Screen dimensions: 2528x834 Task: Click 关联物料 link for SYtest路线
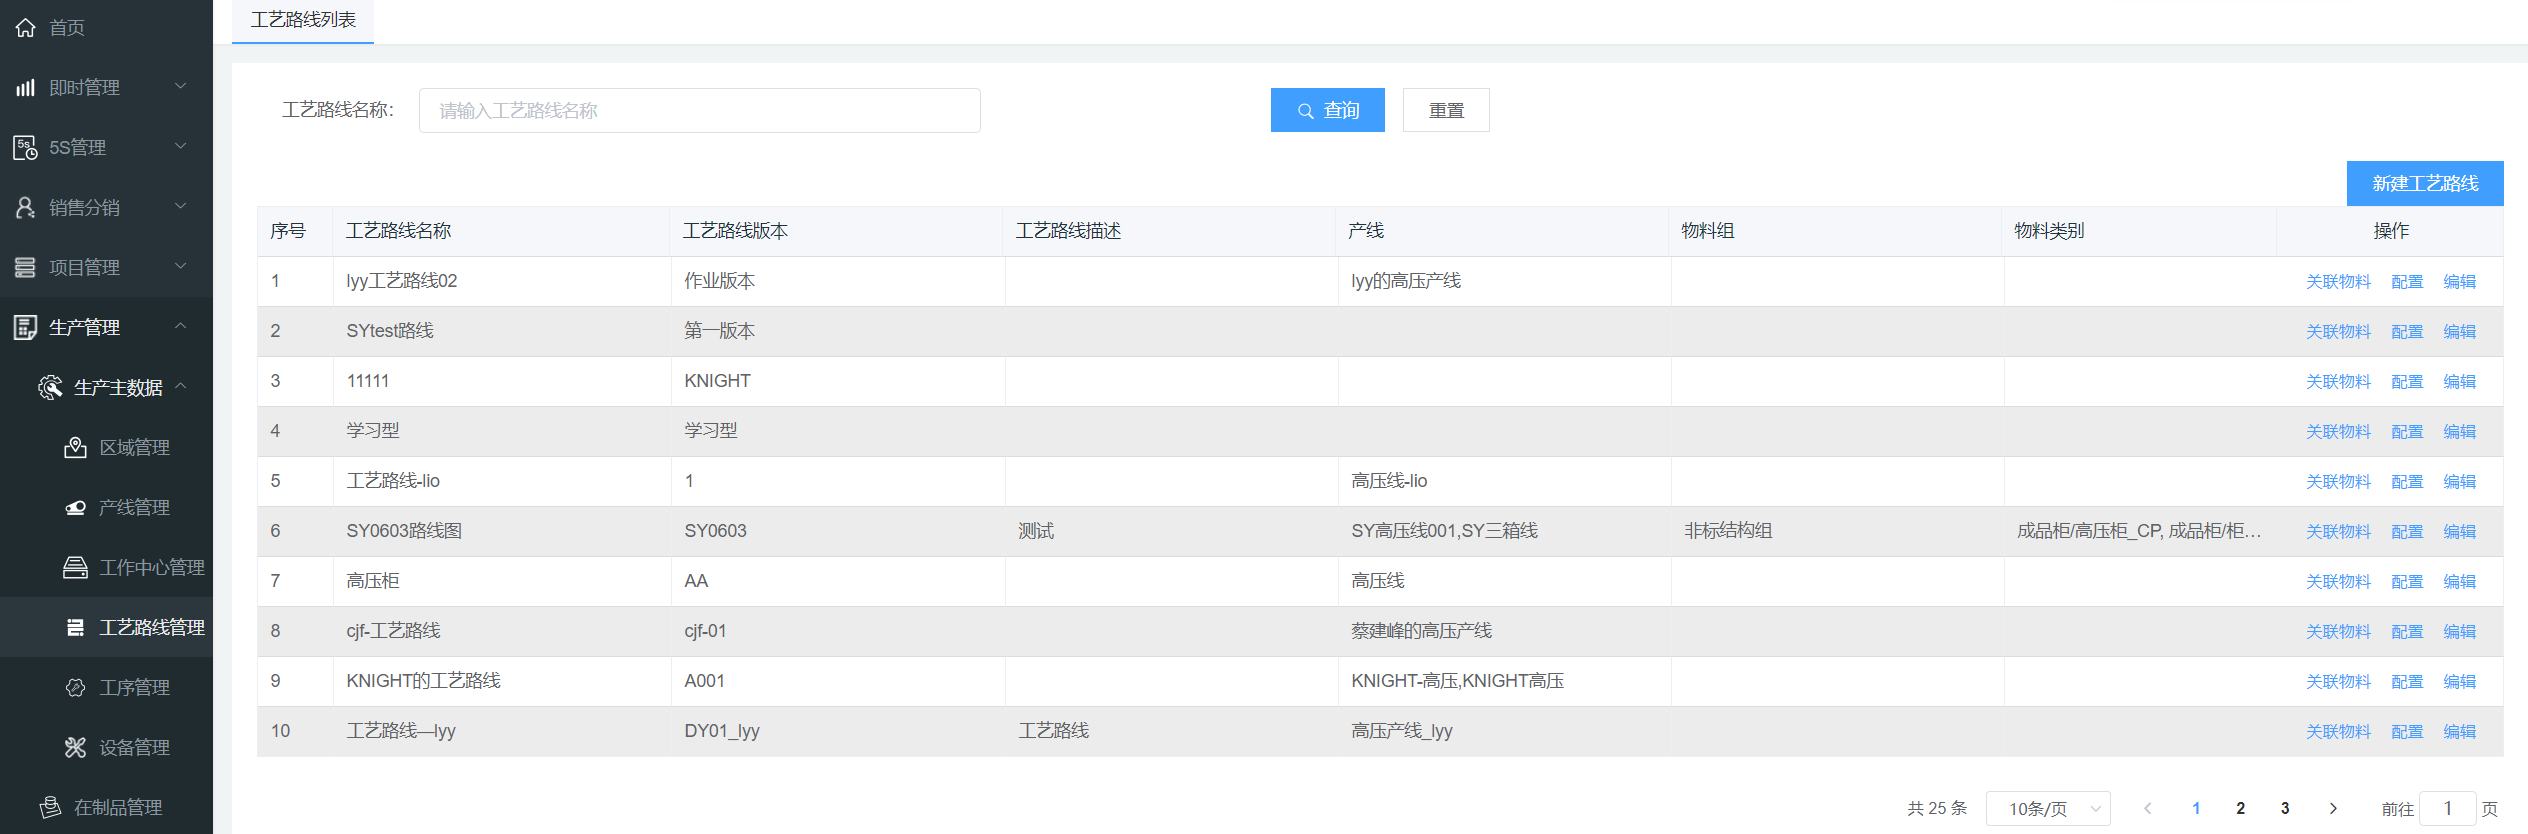tap(2338, 332)
